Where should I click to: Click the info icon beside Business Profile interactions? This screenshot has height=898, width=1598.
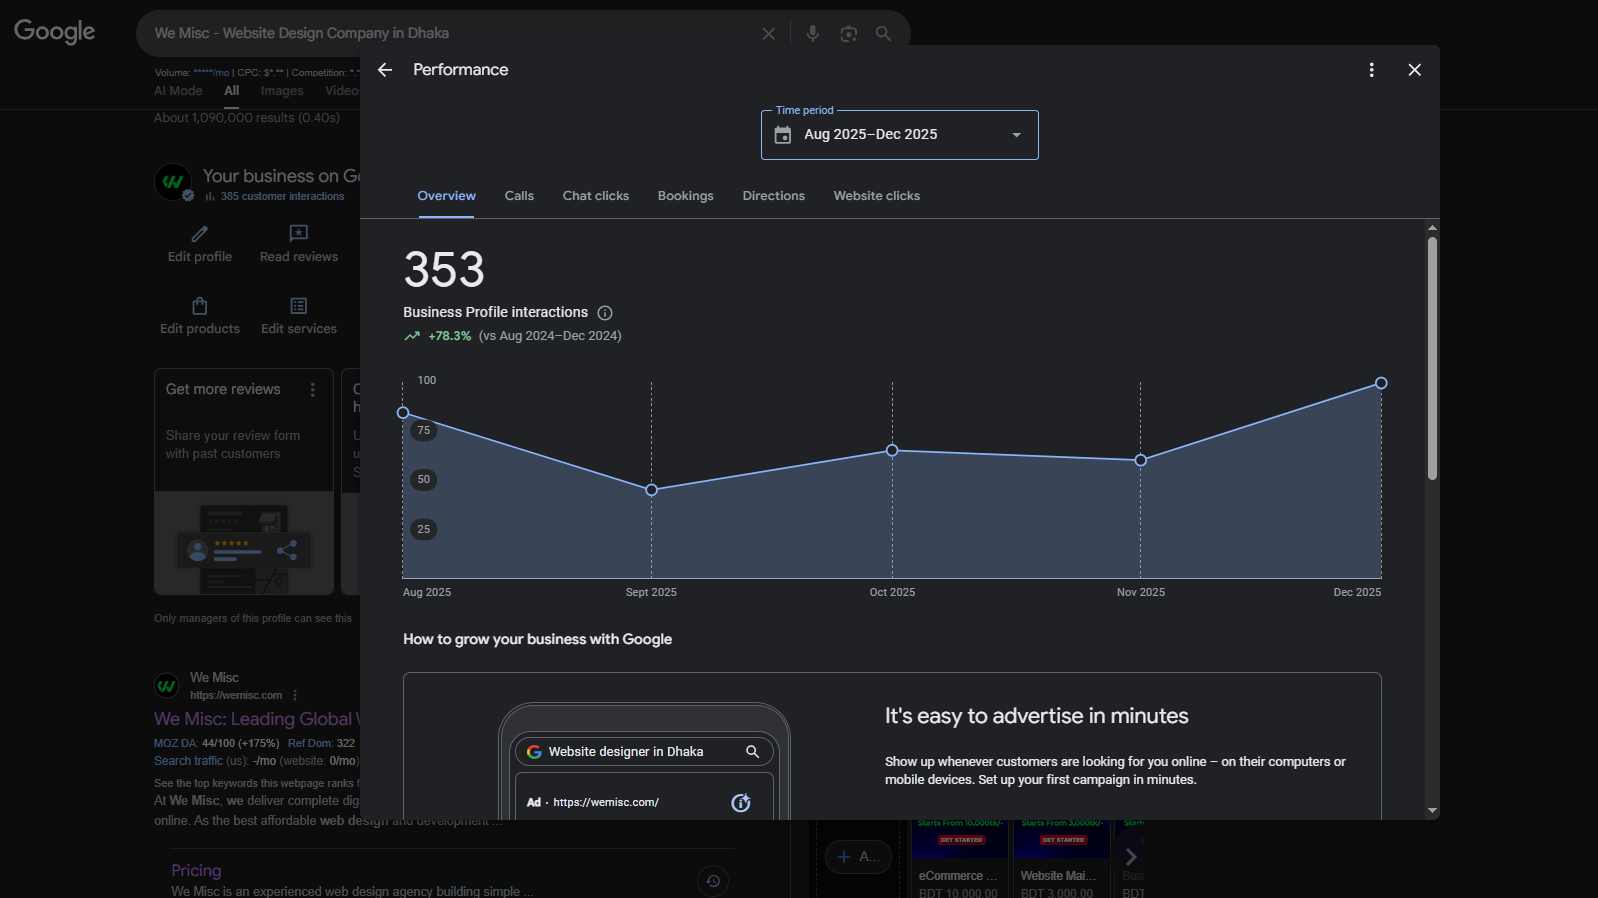(605, 313)
